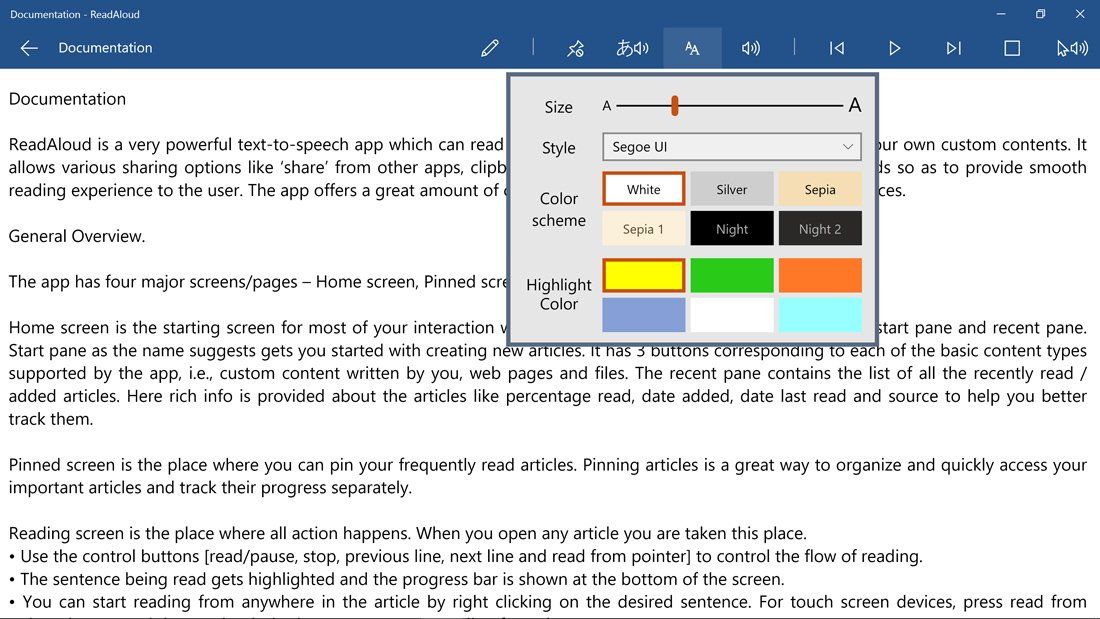Enable read from pointer mode

[x=1070, y=47]
